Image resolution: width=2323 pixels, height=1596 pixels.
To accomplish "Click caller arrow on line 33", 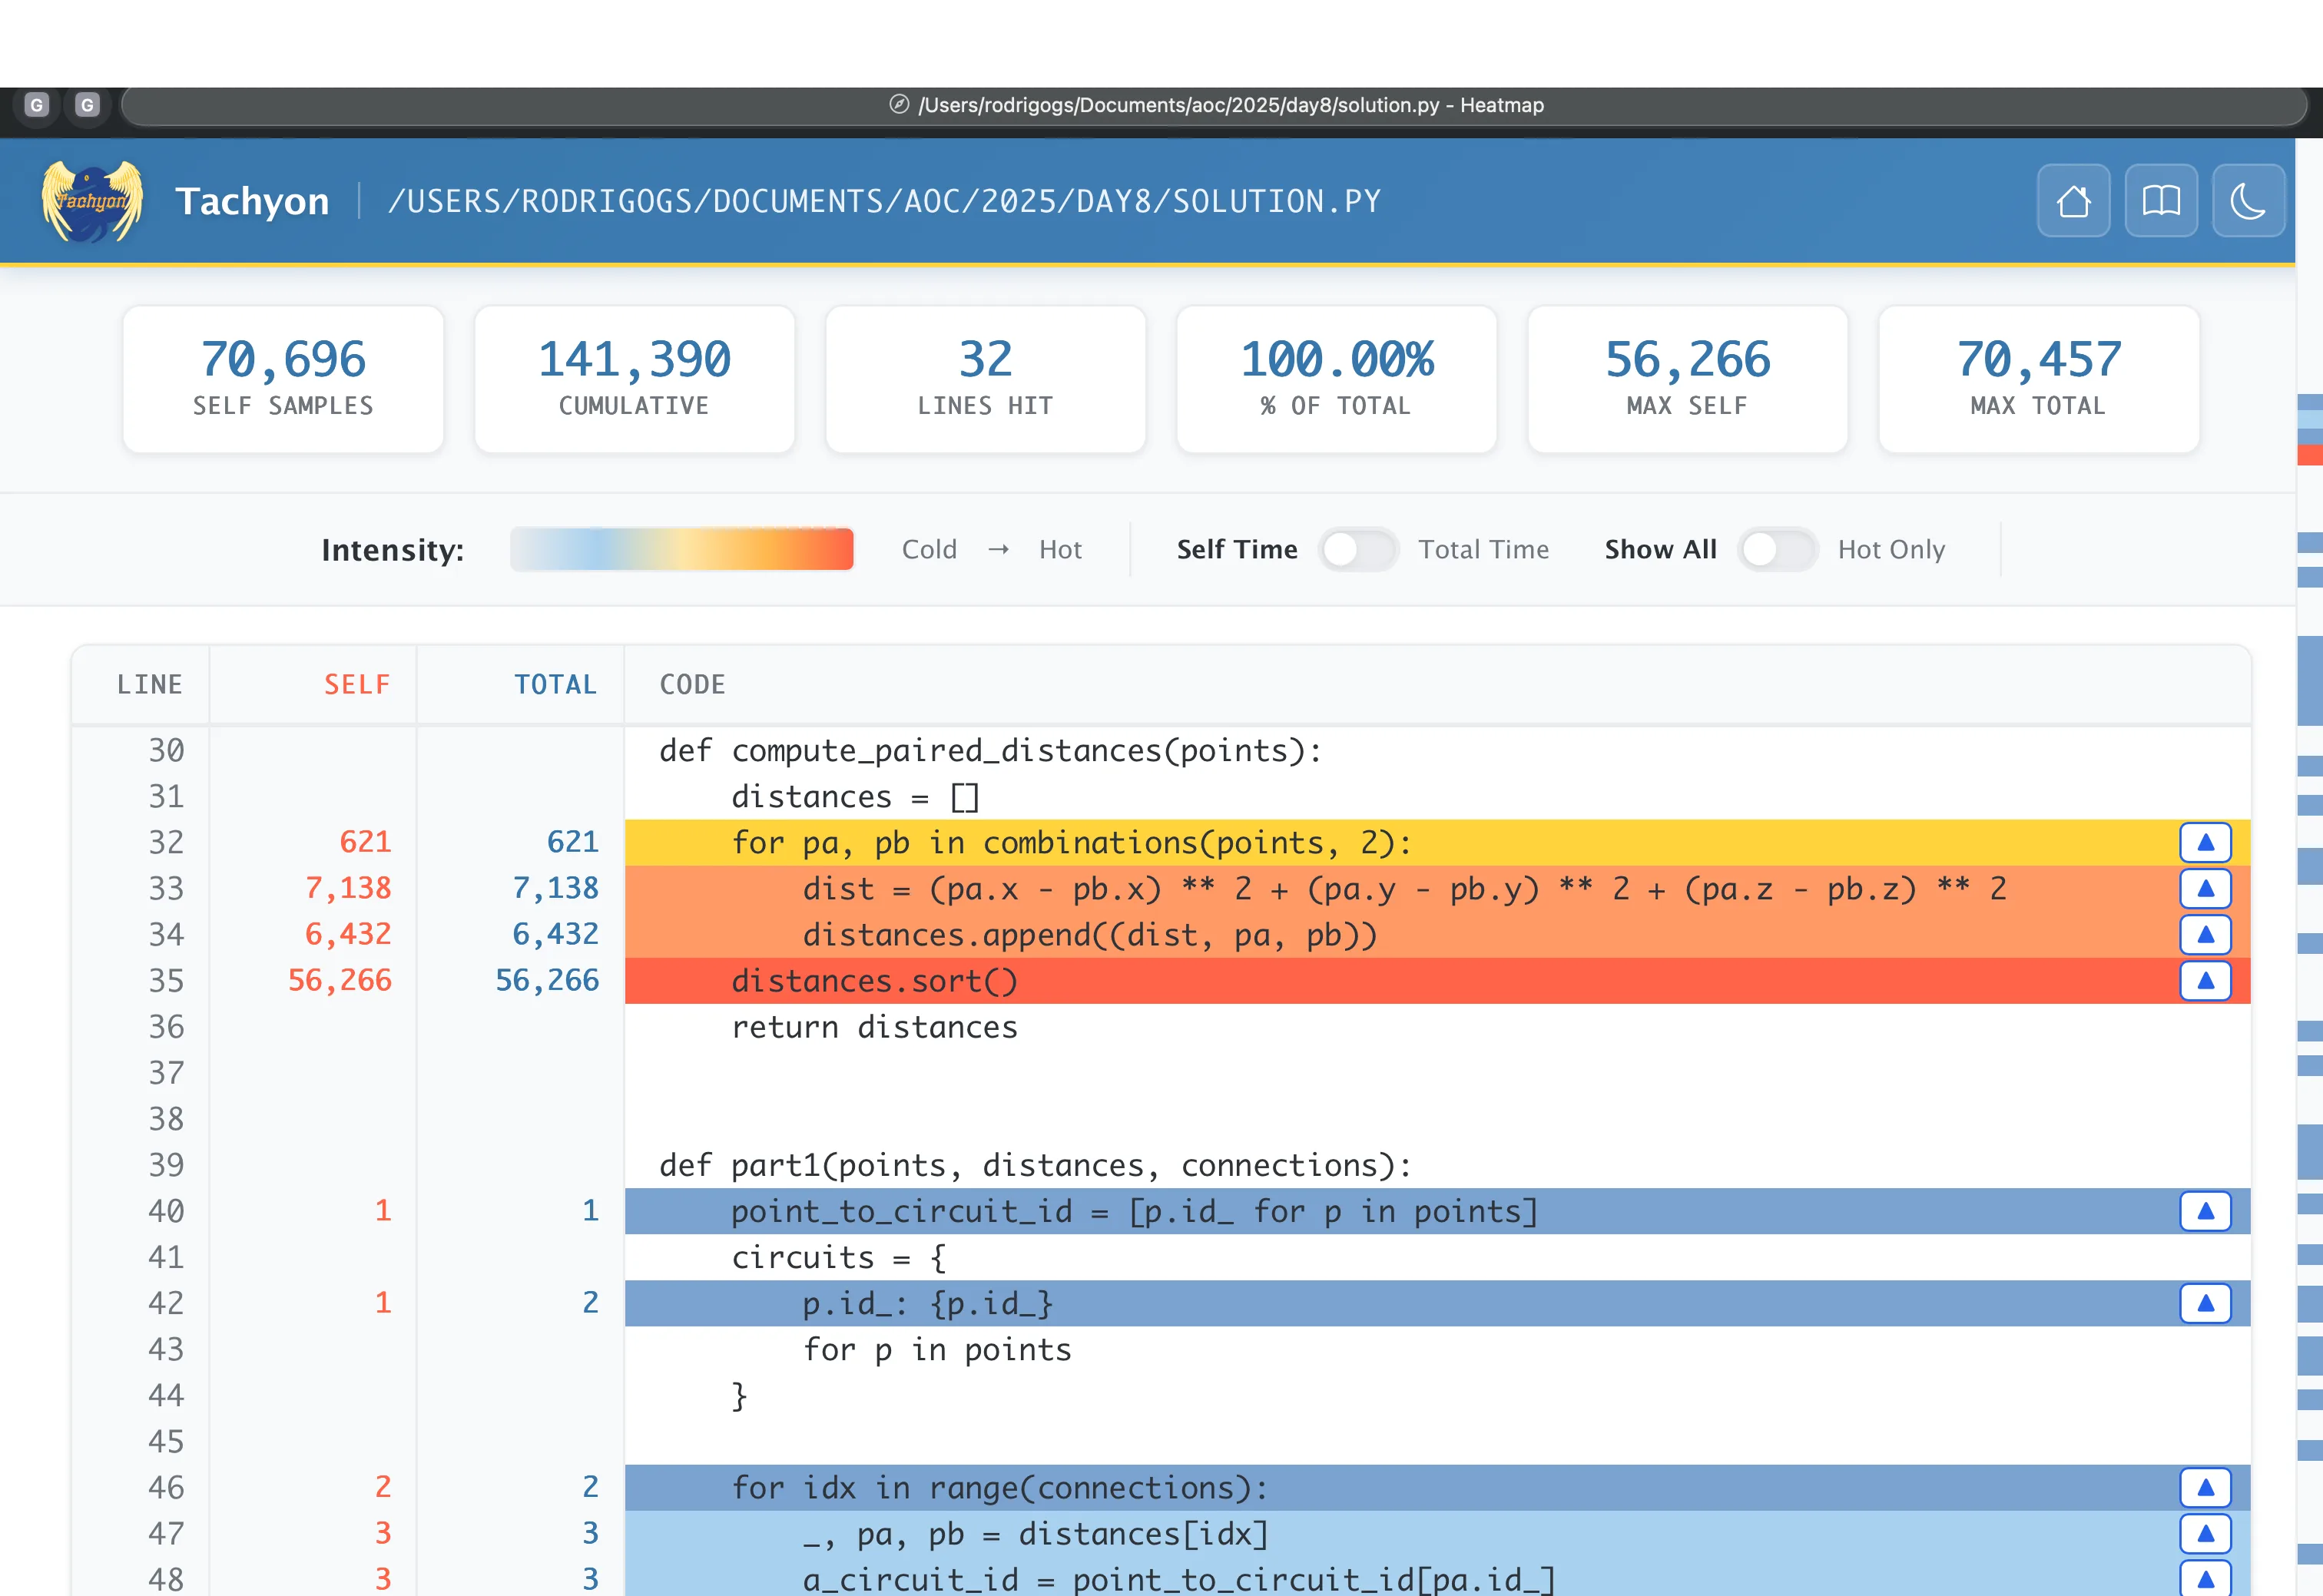I will (x=2204, y=889).
